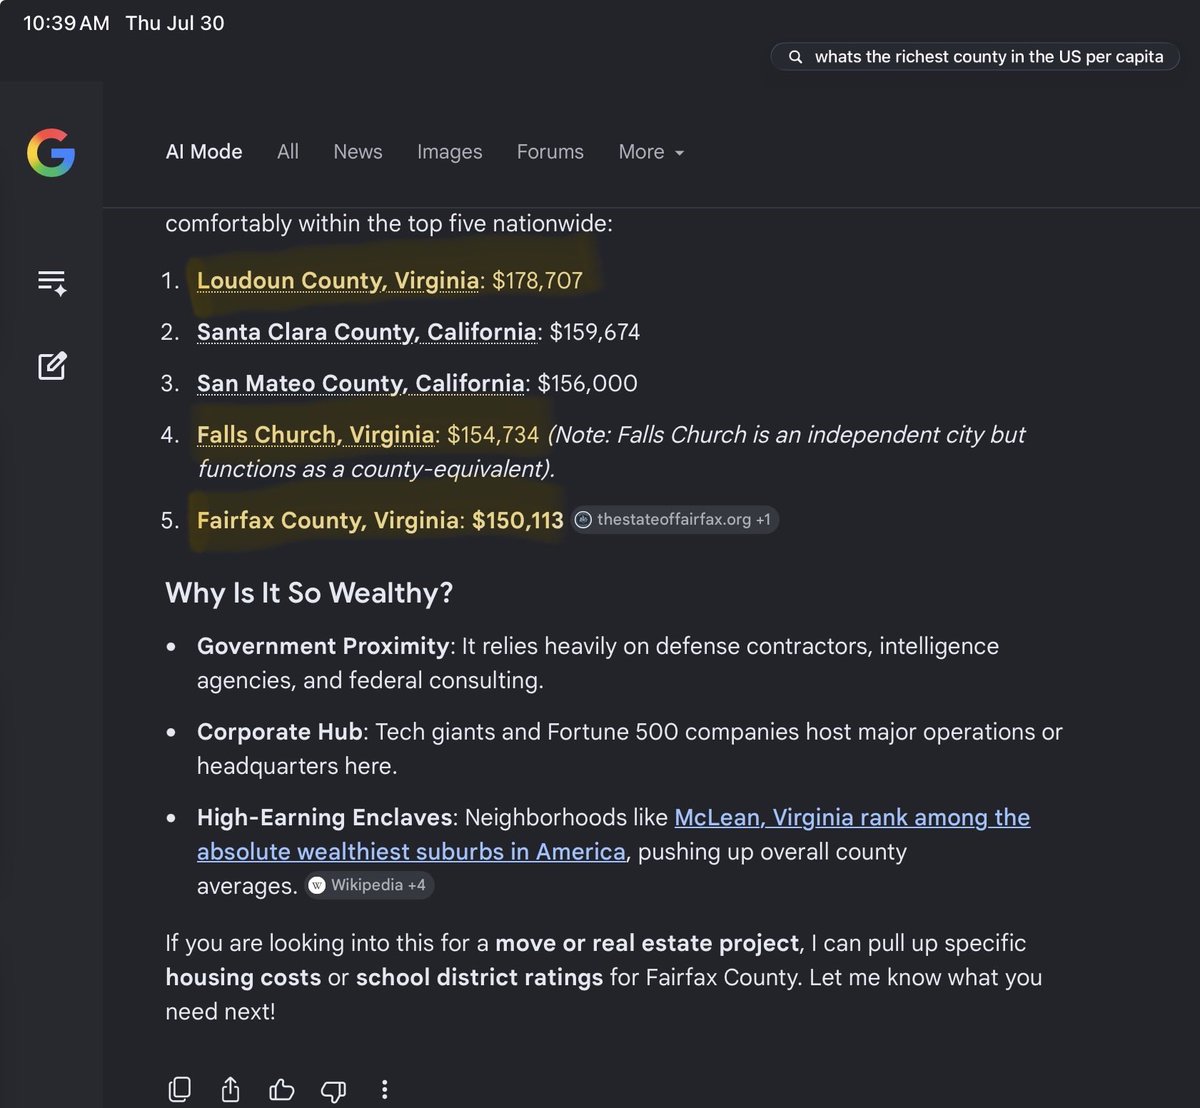Click the $156,000 value
The height and width of the screenshot is (1108, 1200).
pyautogui.click(x=587, y=383)
